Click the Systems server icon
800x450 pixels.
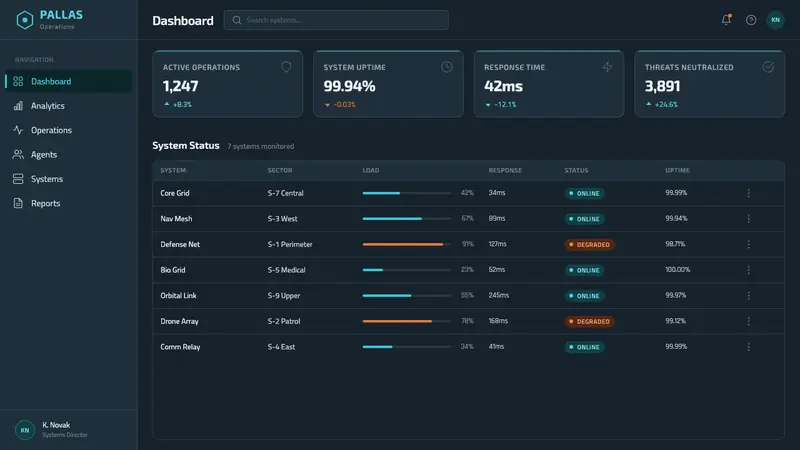18,179
